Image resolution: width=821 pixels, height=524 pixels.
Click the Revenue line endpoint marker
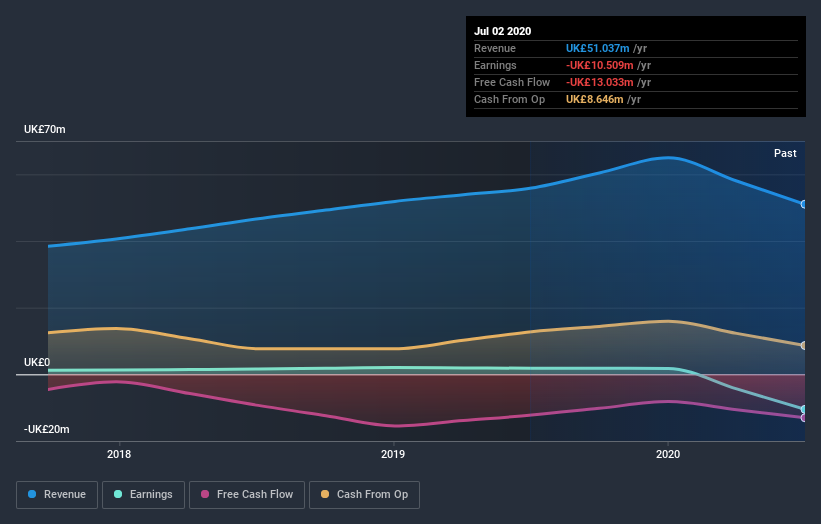pyautogui.click(x=803, y=204)
